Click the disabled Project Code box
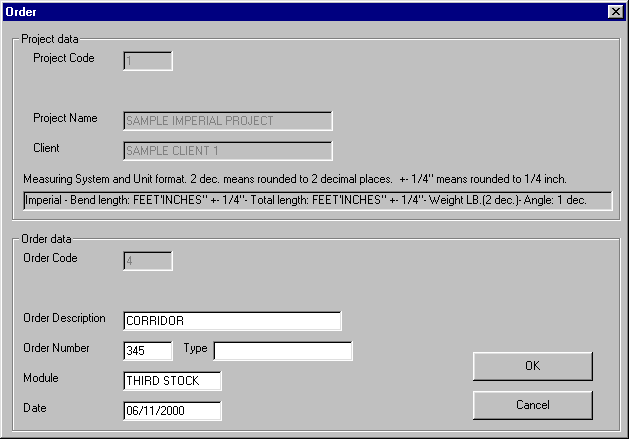The image size is (629, 439). tap(147, 61)
